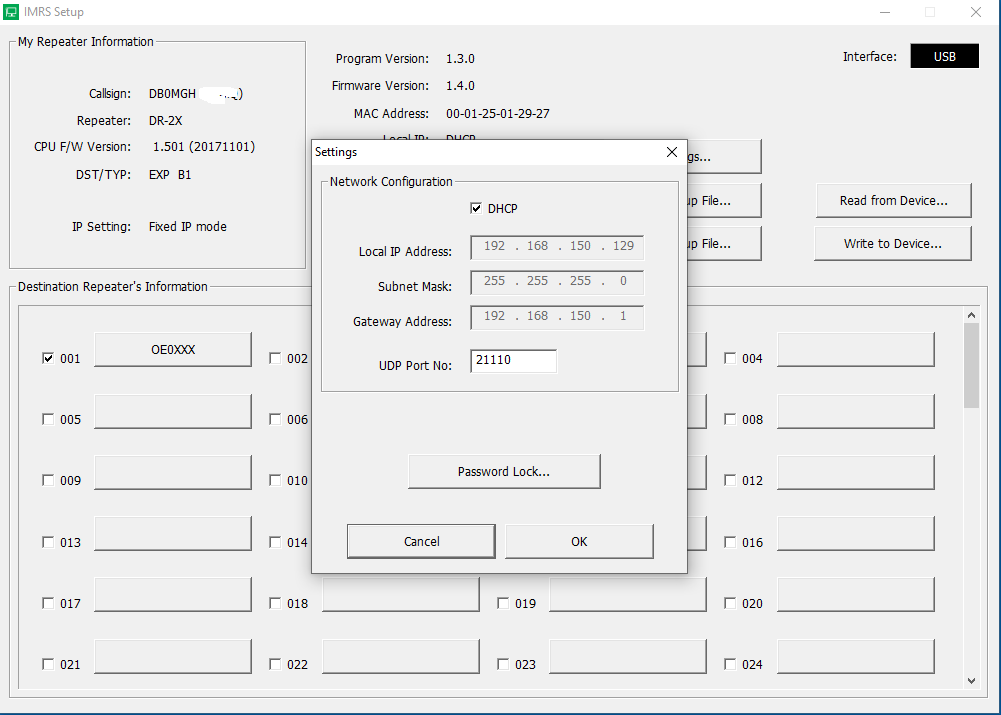The height and width of the screenshot is (715, 1001).
Task: Click the USB interface indicator
Action: click(944, 57)
